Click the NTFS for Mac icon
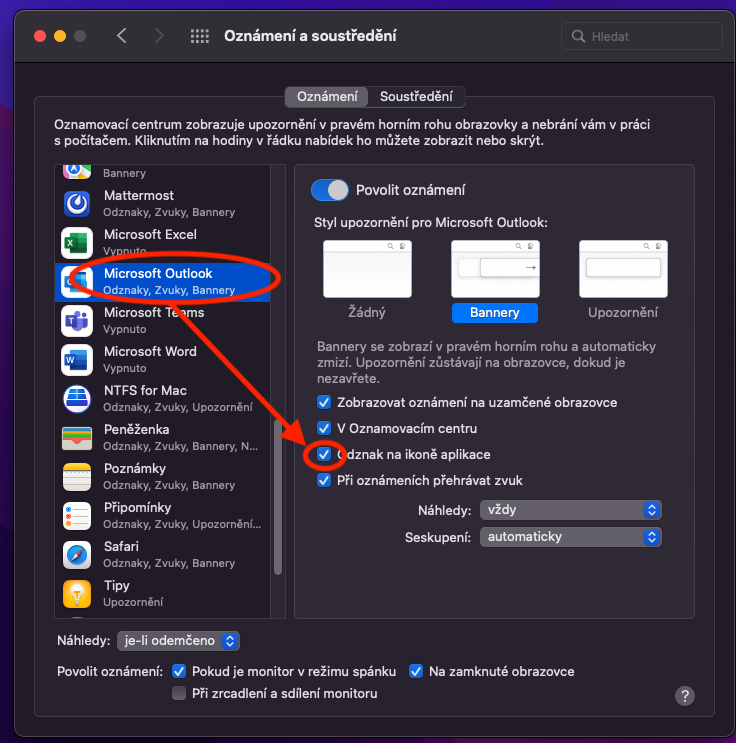Viewport: 736px width, 743px height. [77, 399]
